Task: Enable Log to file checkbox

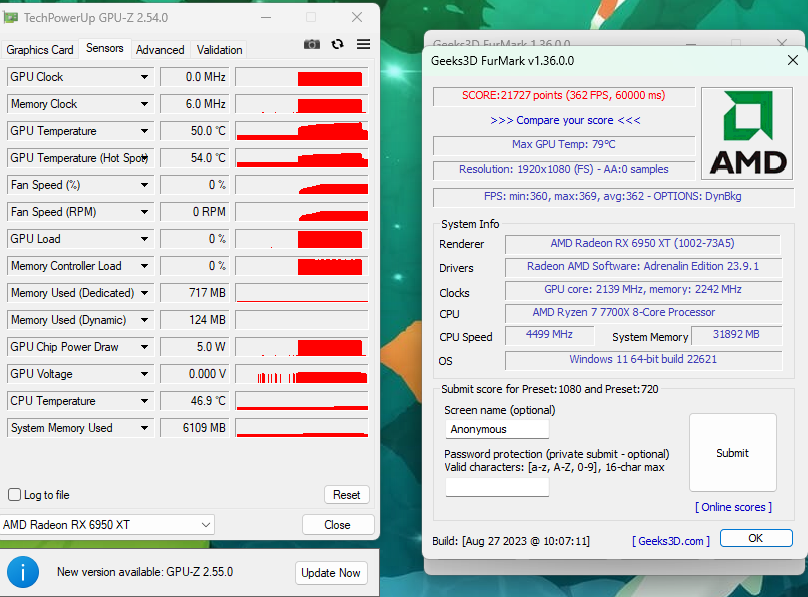Action: tap(14, 494)
